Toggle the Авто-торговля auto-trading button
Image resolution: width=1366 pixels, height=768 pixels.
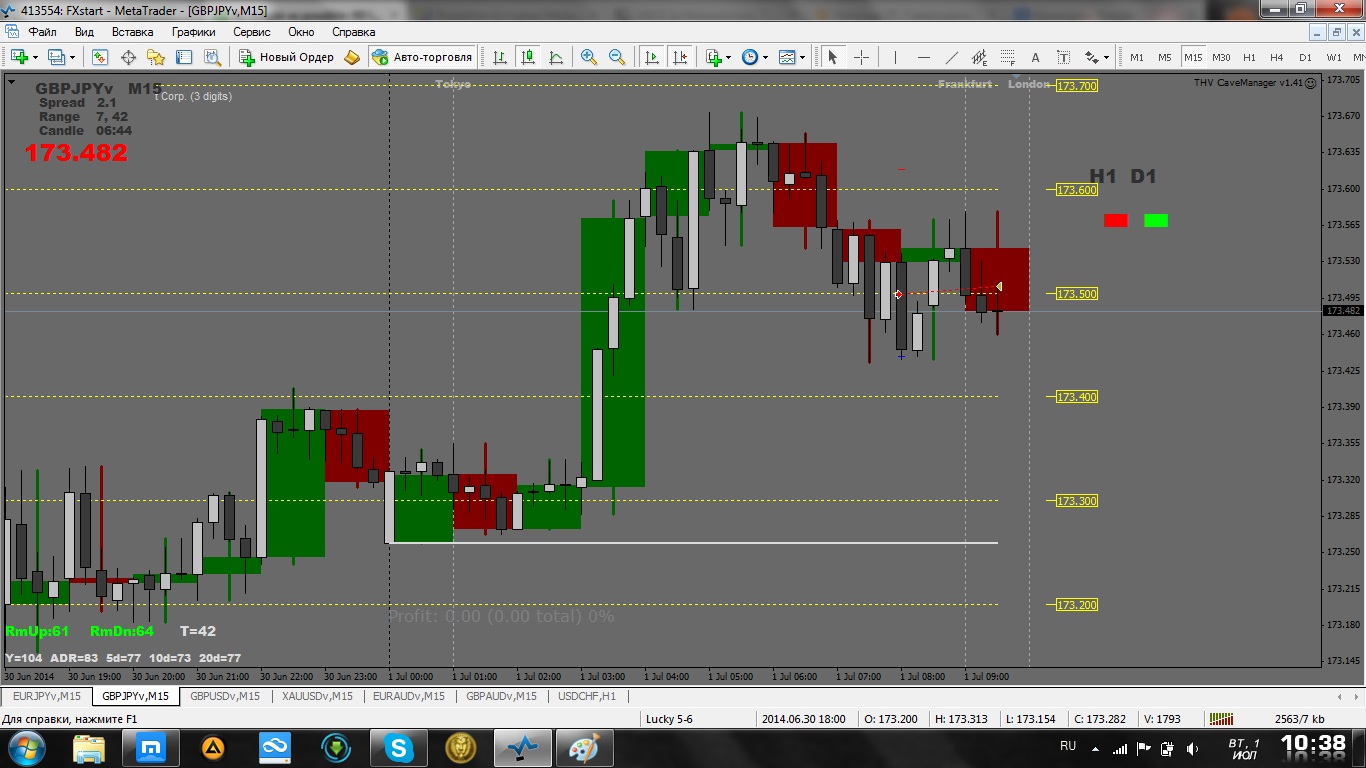pos(422,57)
